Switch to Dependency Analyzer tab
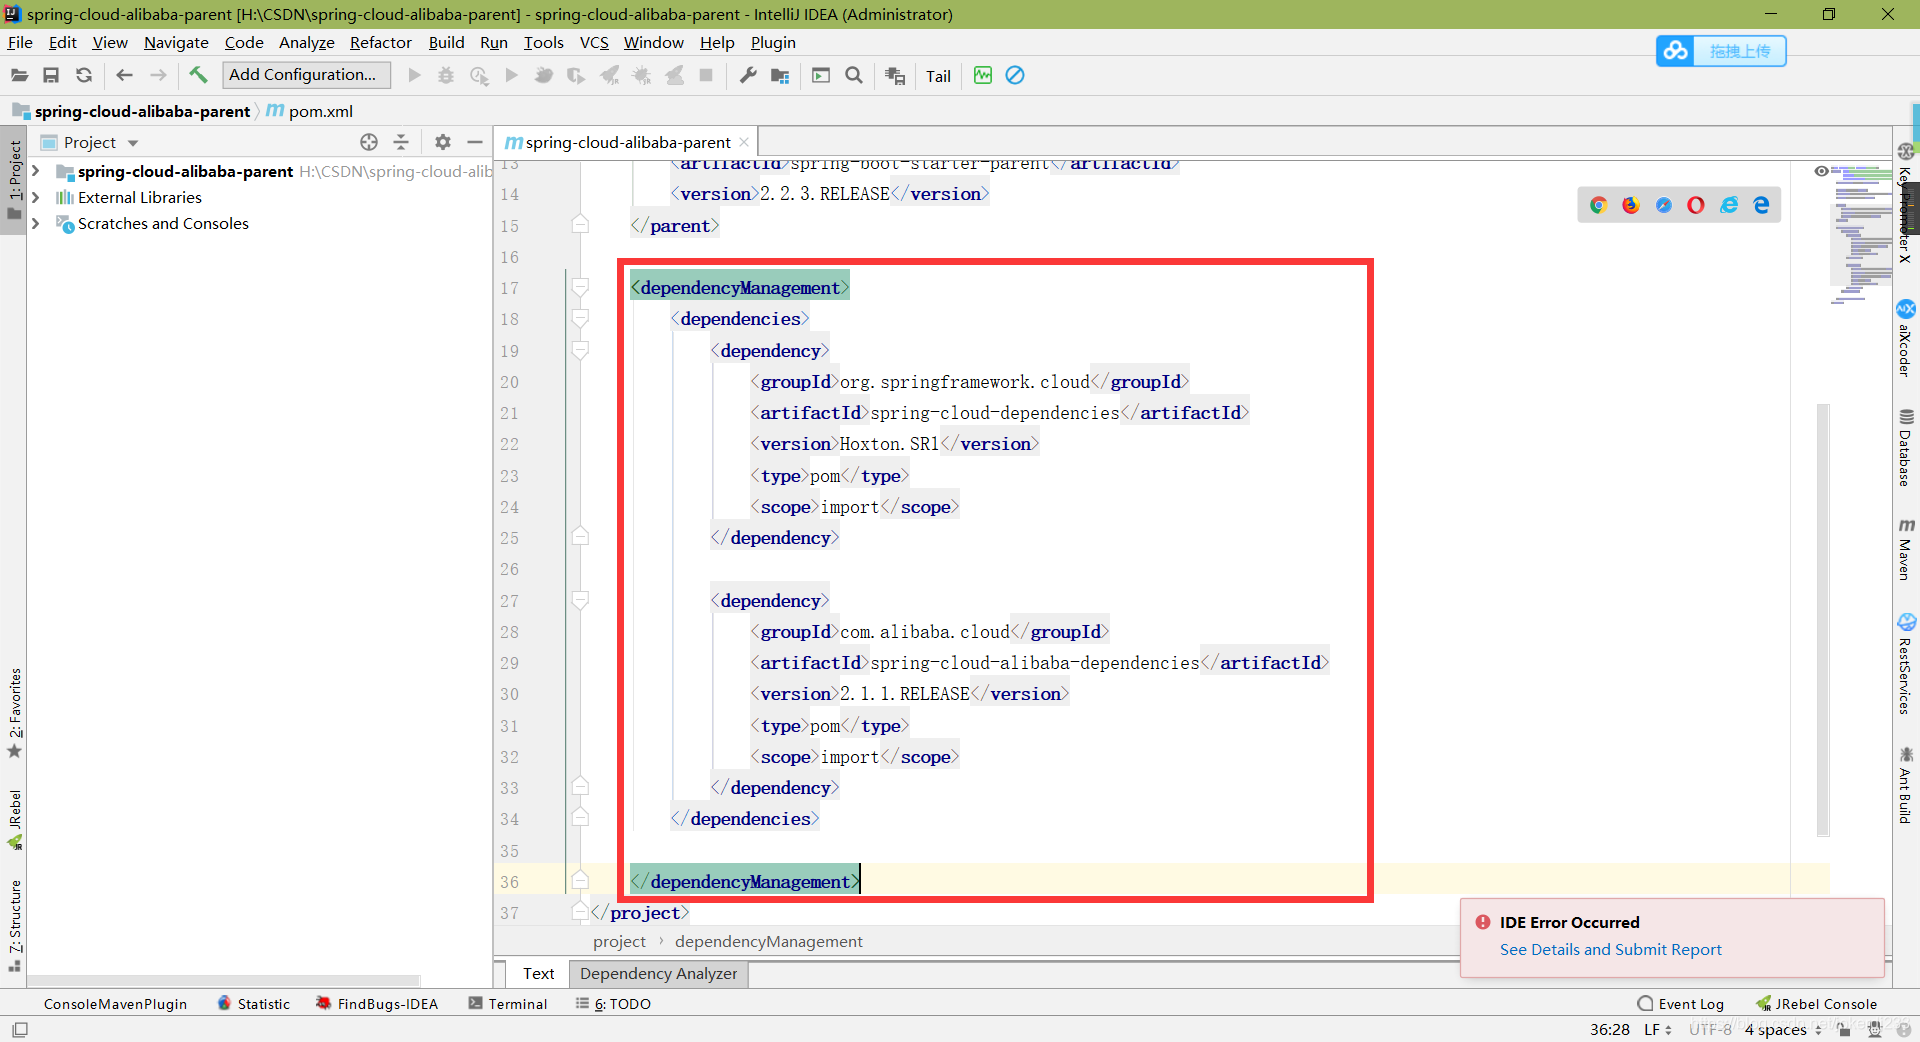Screen dimensions: 1920x1042 click(x=658, y=973)
